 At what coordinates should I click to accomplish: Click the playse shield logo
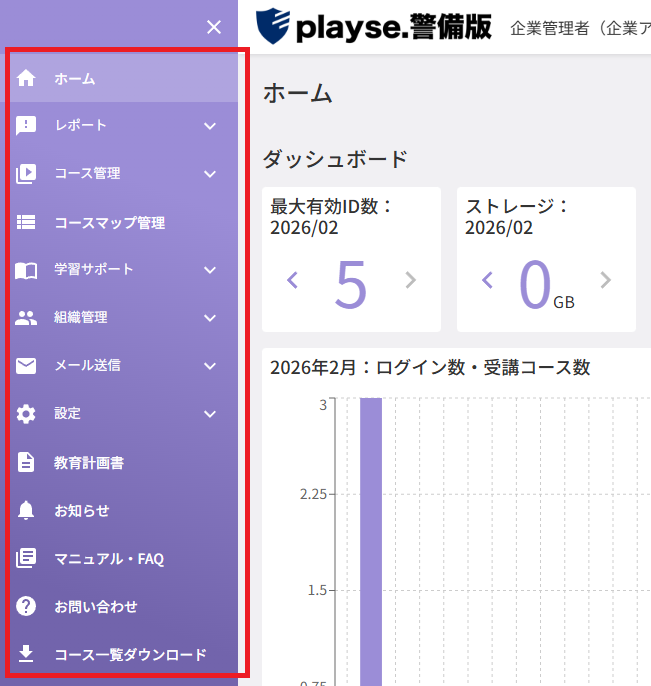273,26
